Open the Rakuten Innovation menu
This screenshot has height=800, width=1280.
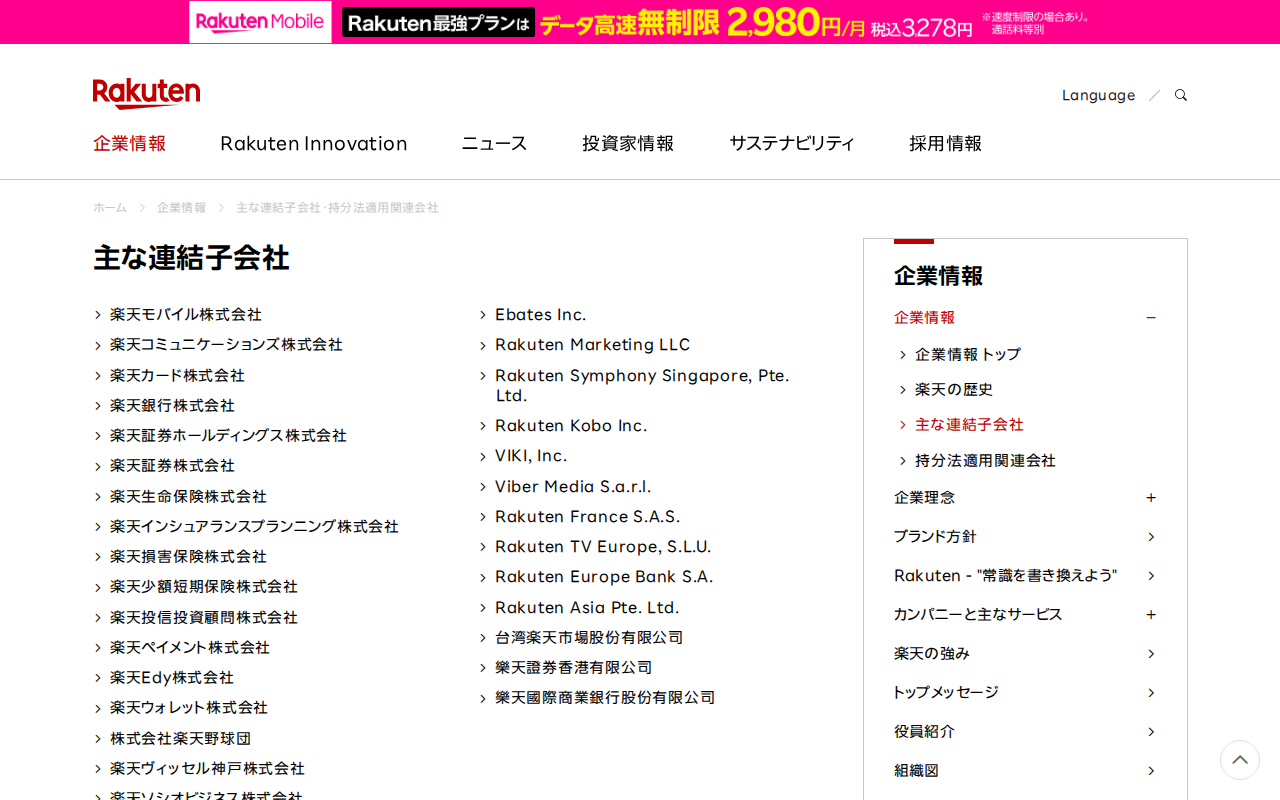(x=314, y=143)
